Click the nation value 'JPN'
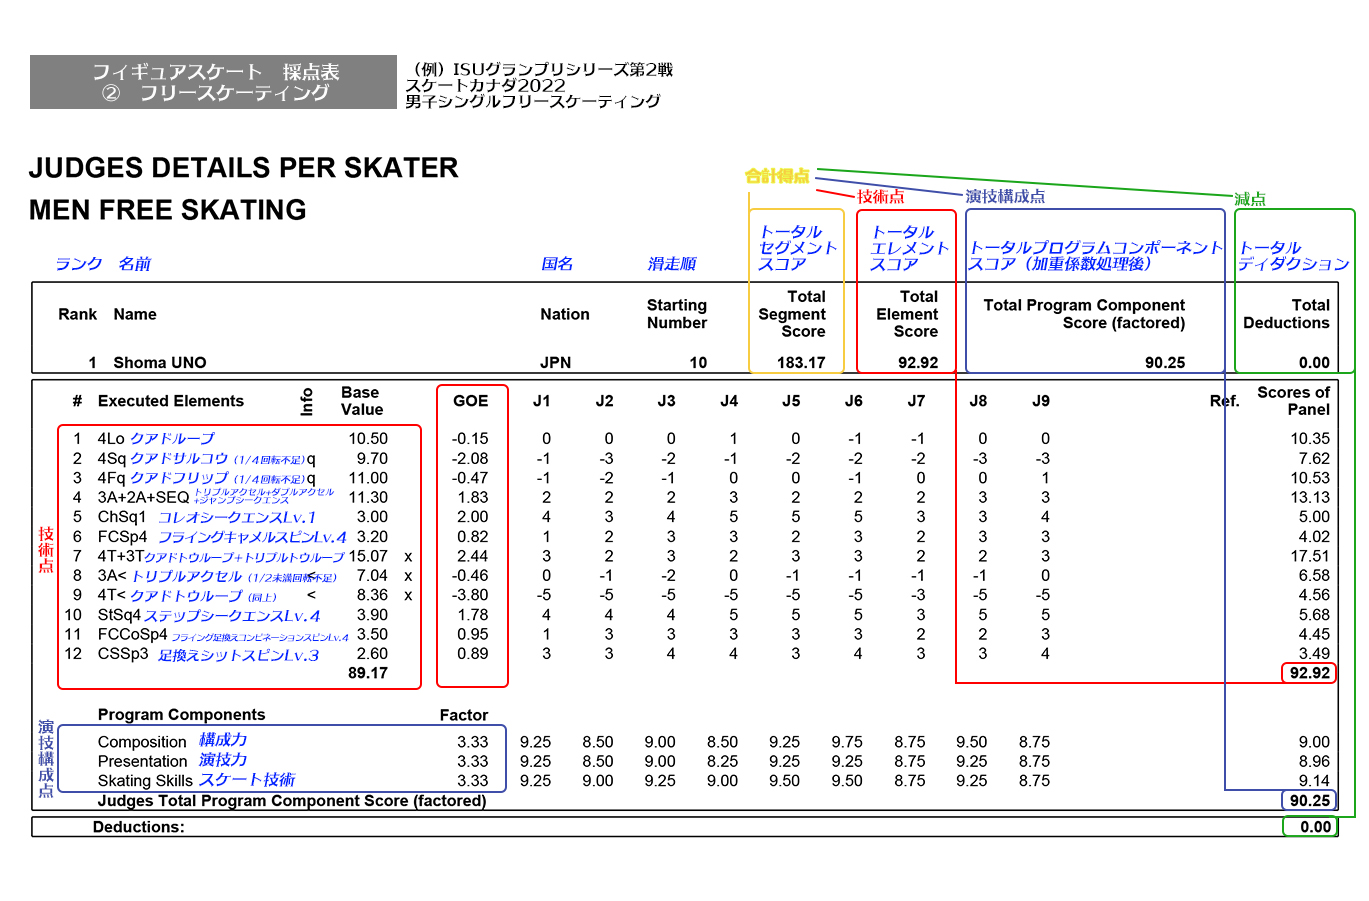The height and width of the screenshot is (901, 1369). pyautogui.click(x=555, y=363)
